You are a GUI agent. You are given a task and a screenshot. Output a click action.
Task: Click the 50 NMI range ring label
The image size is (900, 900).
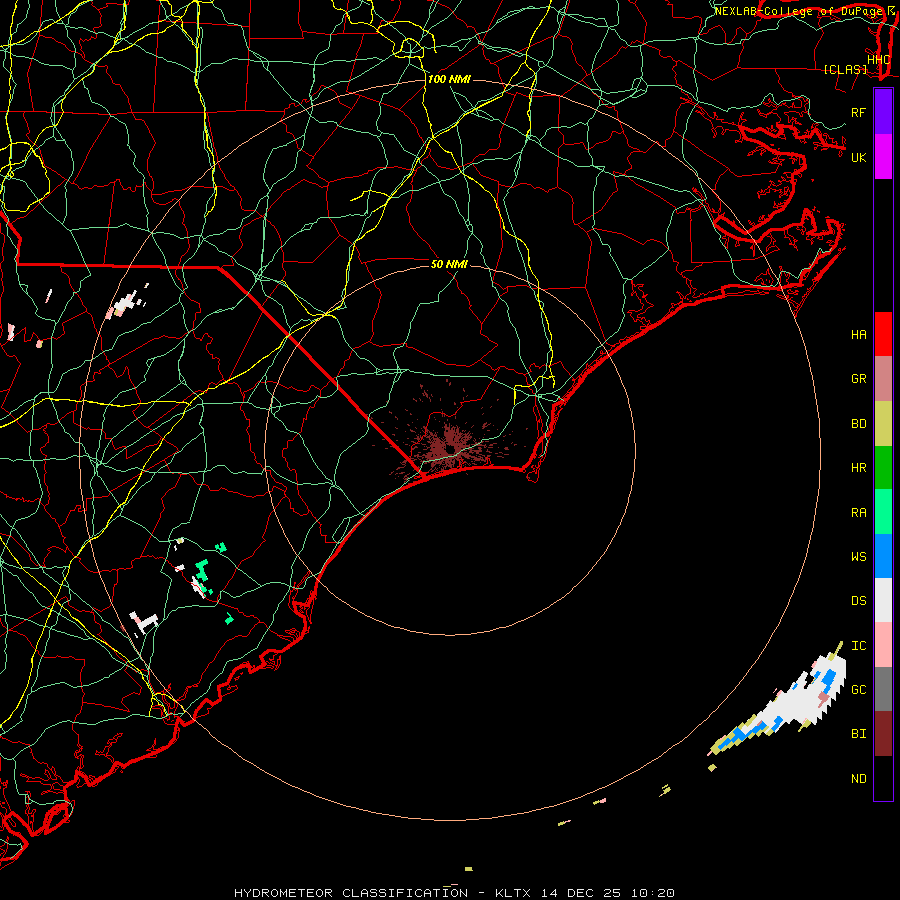coord(449,264)
